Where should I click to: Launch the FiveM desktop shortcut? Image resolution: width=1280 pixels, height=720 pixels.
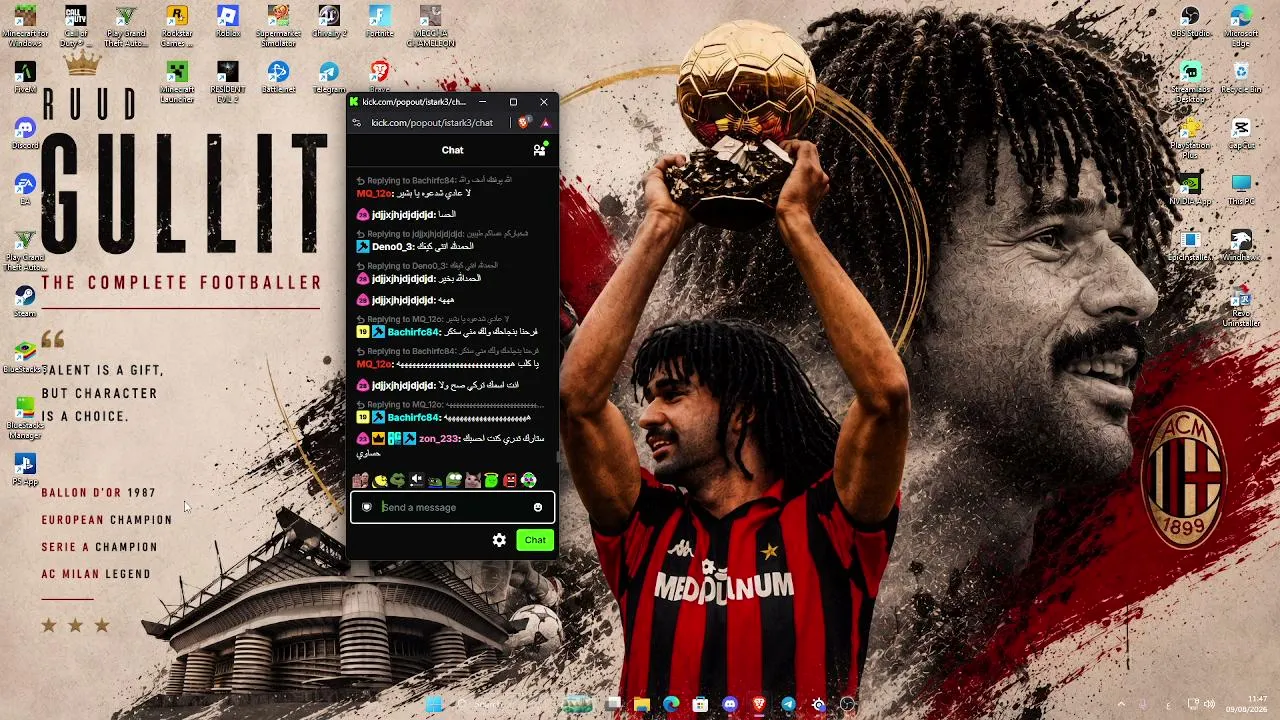click(x=25, y=77)
